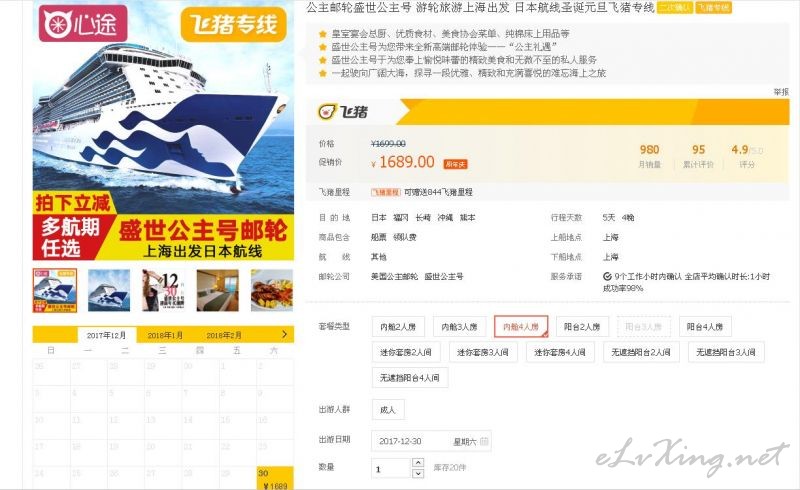Click the 飞猪专线 orange tag beside title

tap(714, 8)
